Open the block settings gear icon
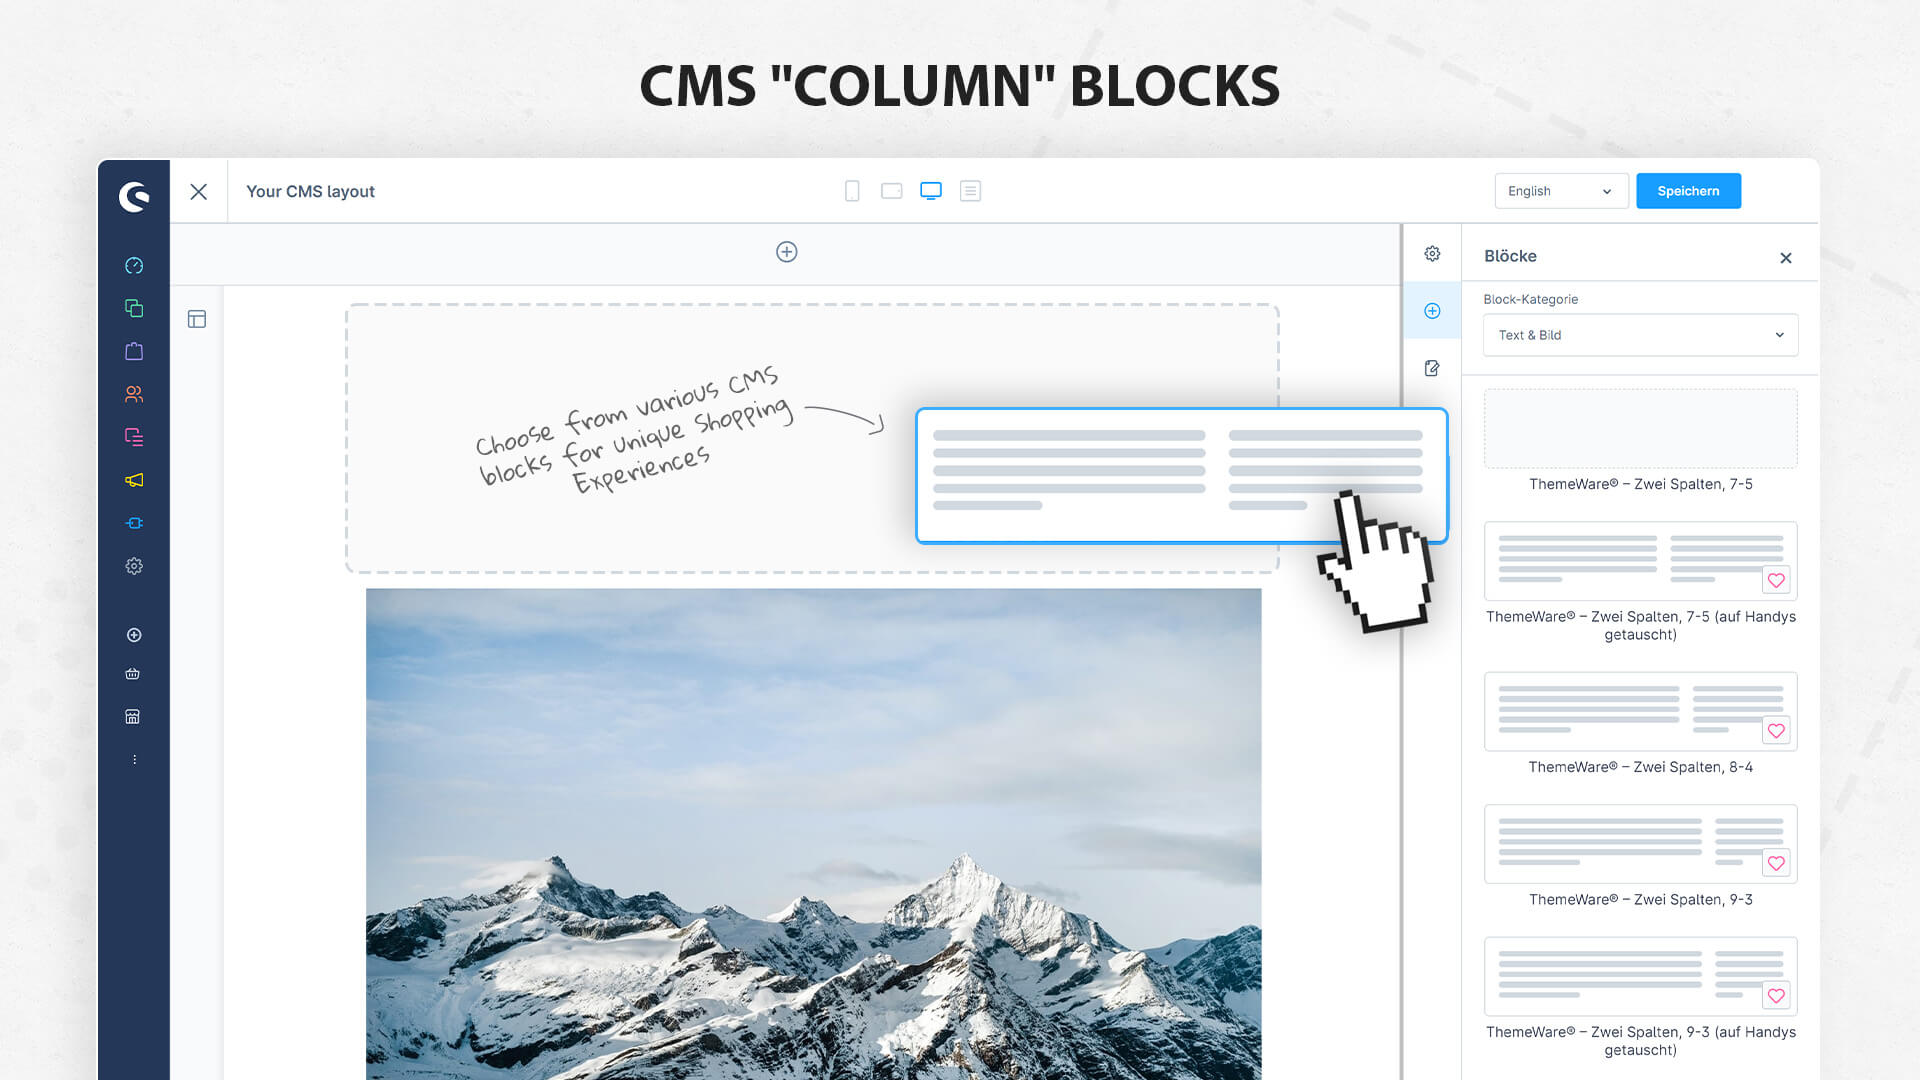Screen dimensions: 1920x1080 1433,253
